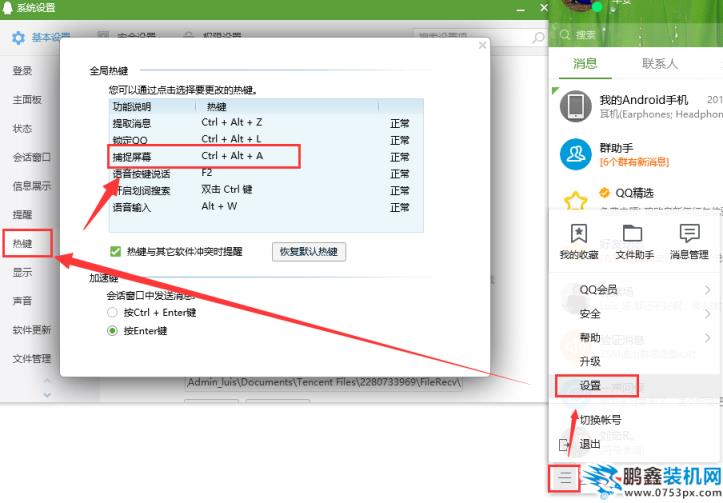Expand sidebar list with down chevron
723x503 pixels.
click(47, 395)
